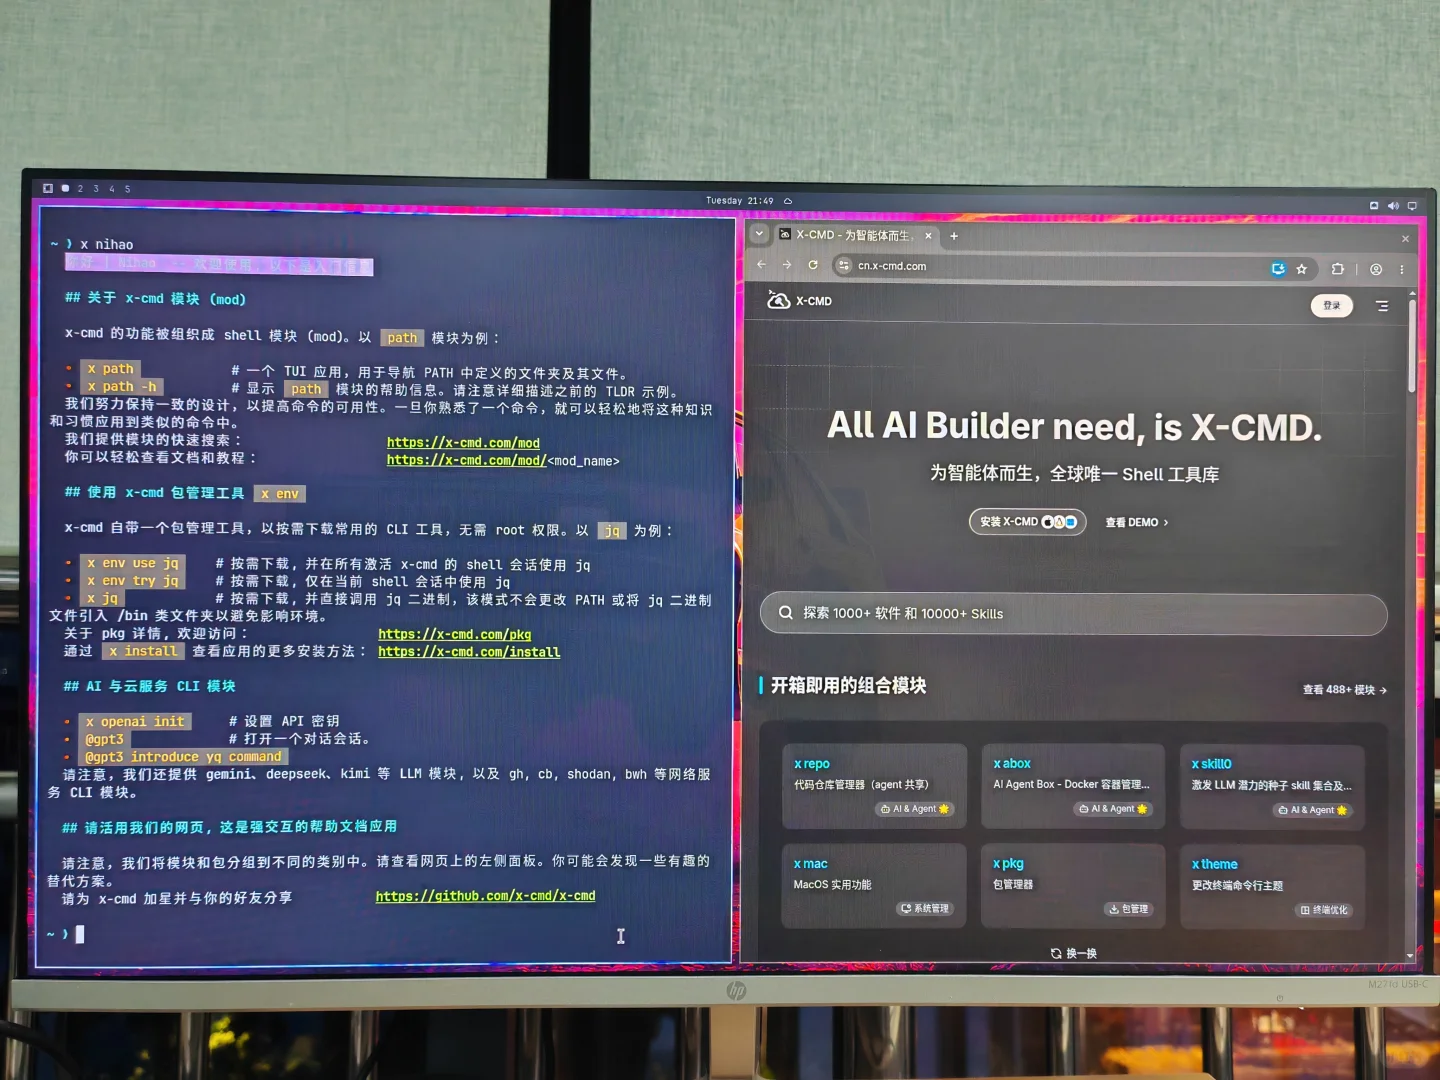The image size is (1440, 1080).
Task: Open the x abox module card
Action: pos(1073,786)
